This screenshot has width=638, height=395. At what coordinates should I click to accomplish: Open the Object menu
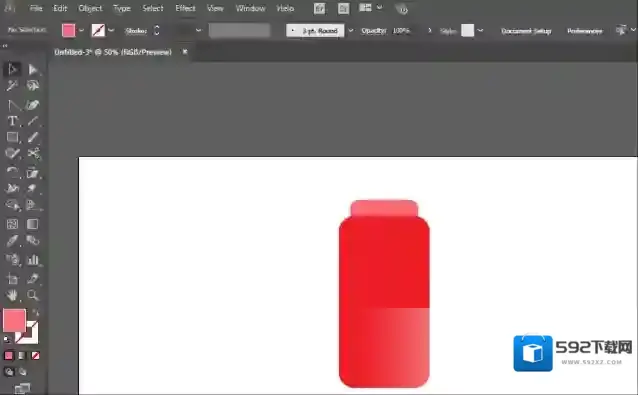pyautogui.click(x=90, y=8)
